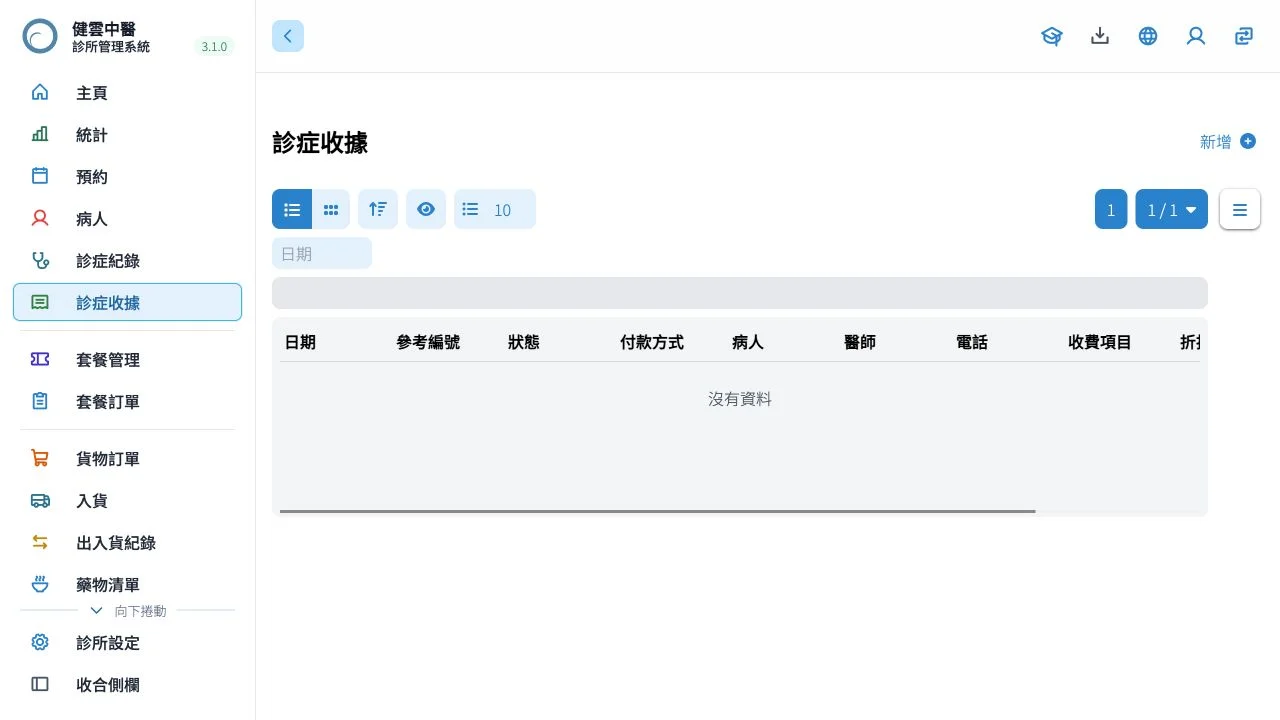Click 向下捲動 scroll-down expander

coord(128,610)
